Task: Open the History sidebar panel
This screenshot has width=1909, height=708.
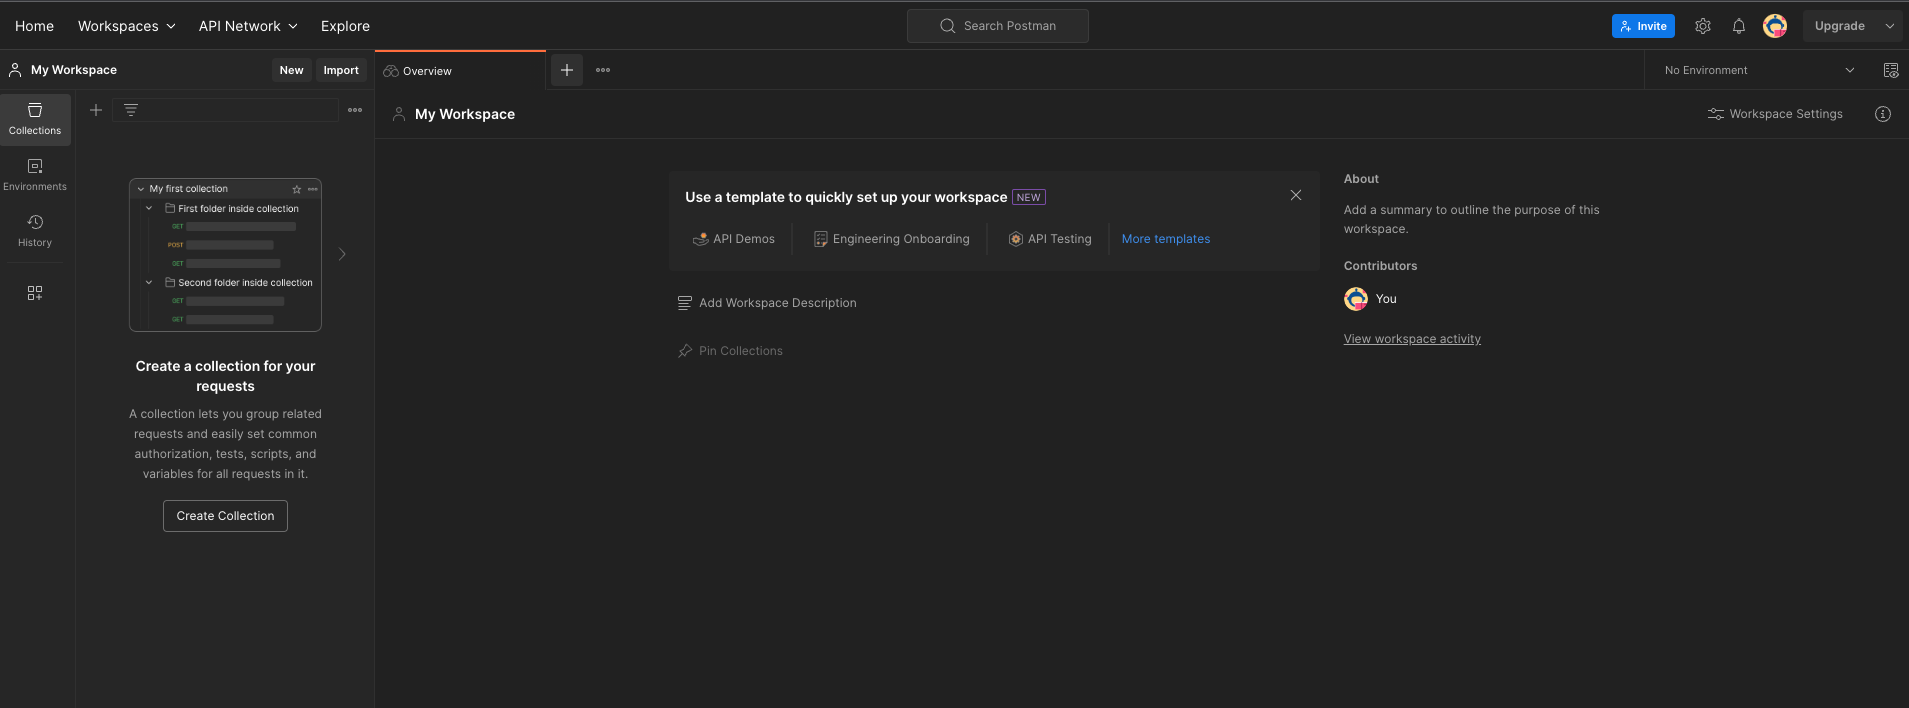Action: click(x=35, y=231)
